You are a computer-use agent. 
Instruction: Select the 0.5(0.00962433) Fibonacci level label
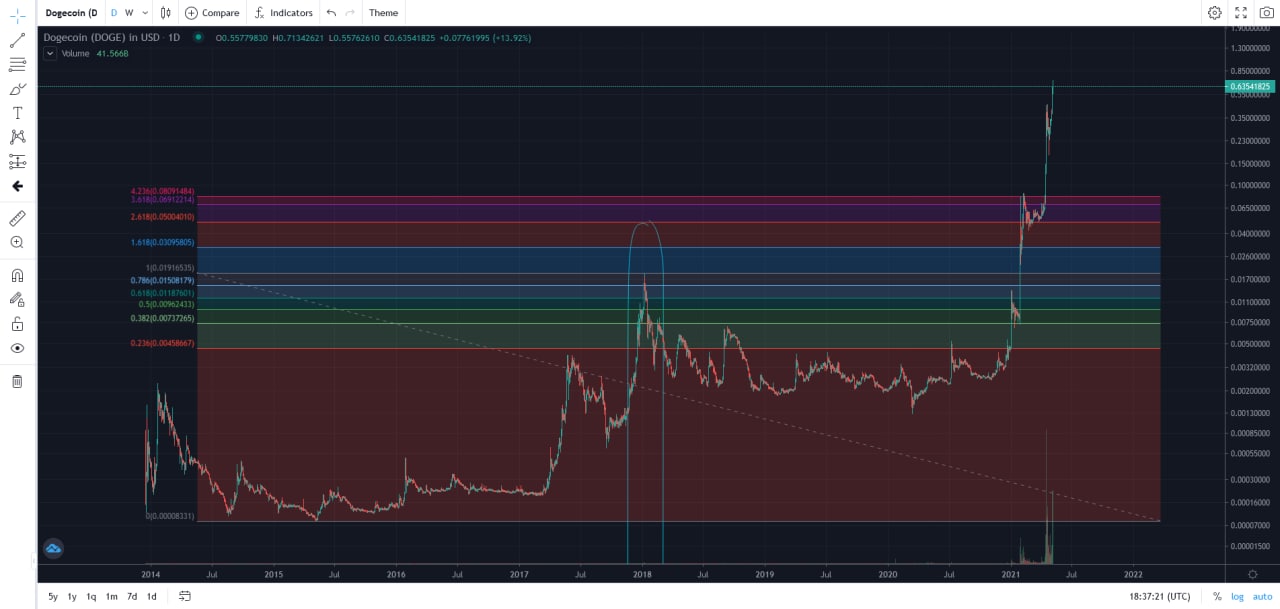(166, 304)
